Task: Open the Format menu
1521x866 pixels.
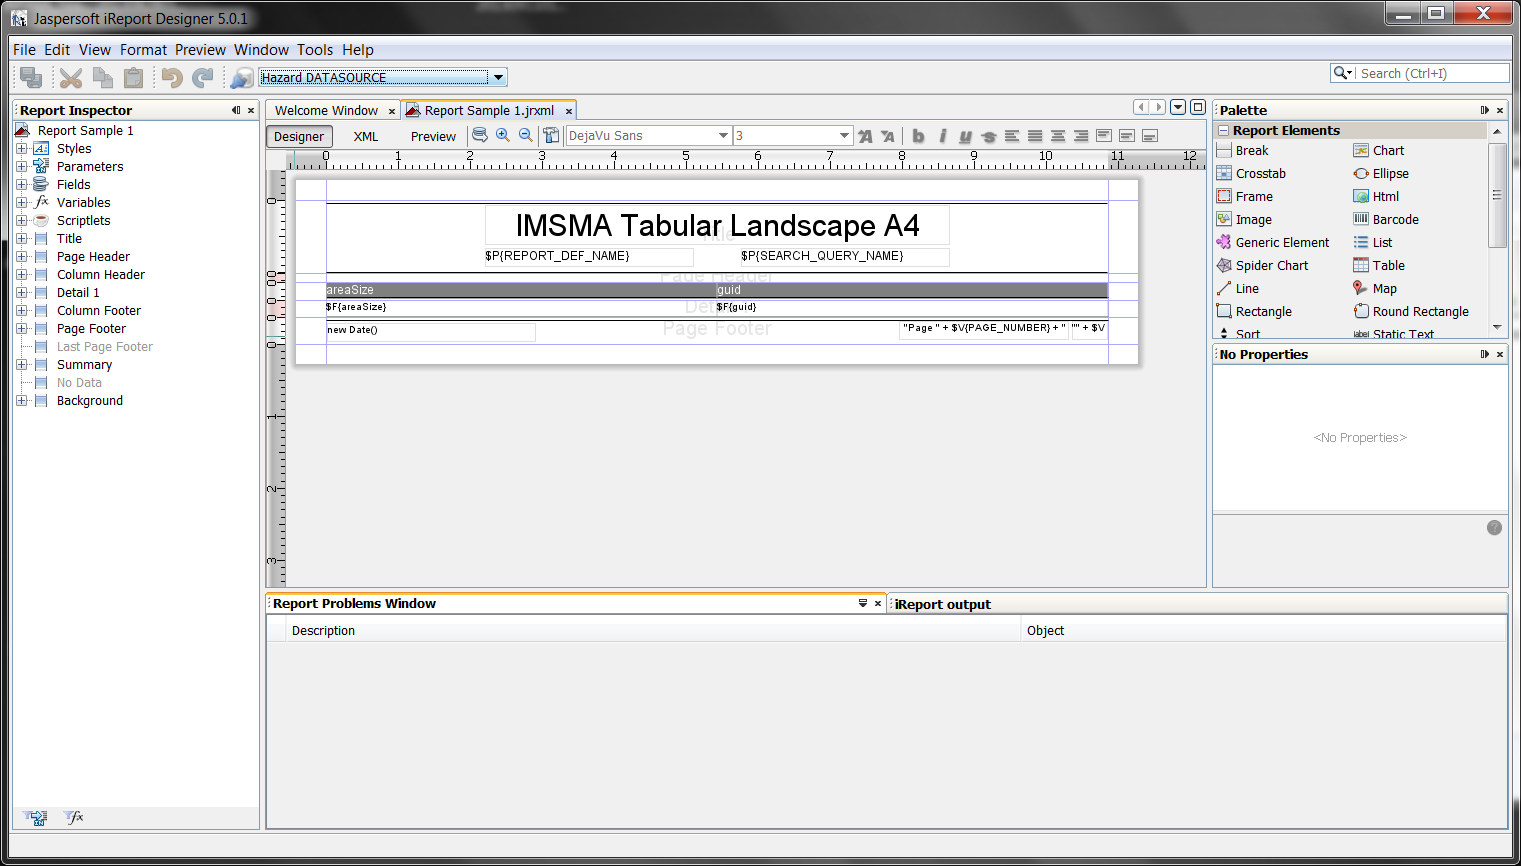Action: (x=143, y=50)
